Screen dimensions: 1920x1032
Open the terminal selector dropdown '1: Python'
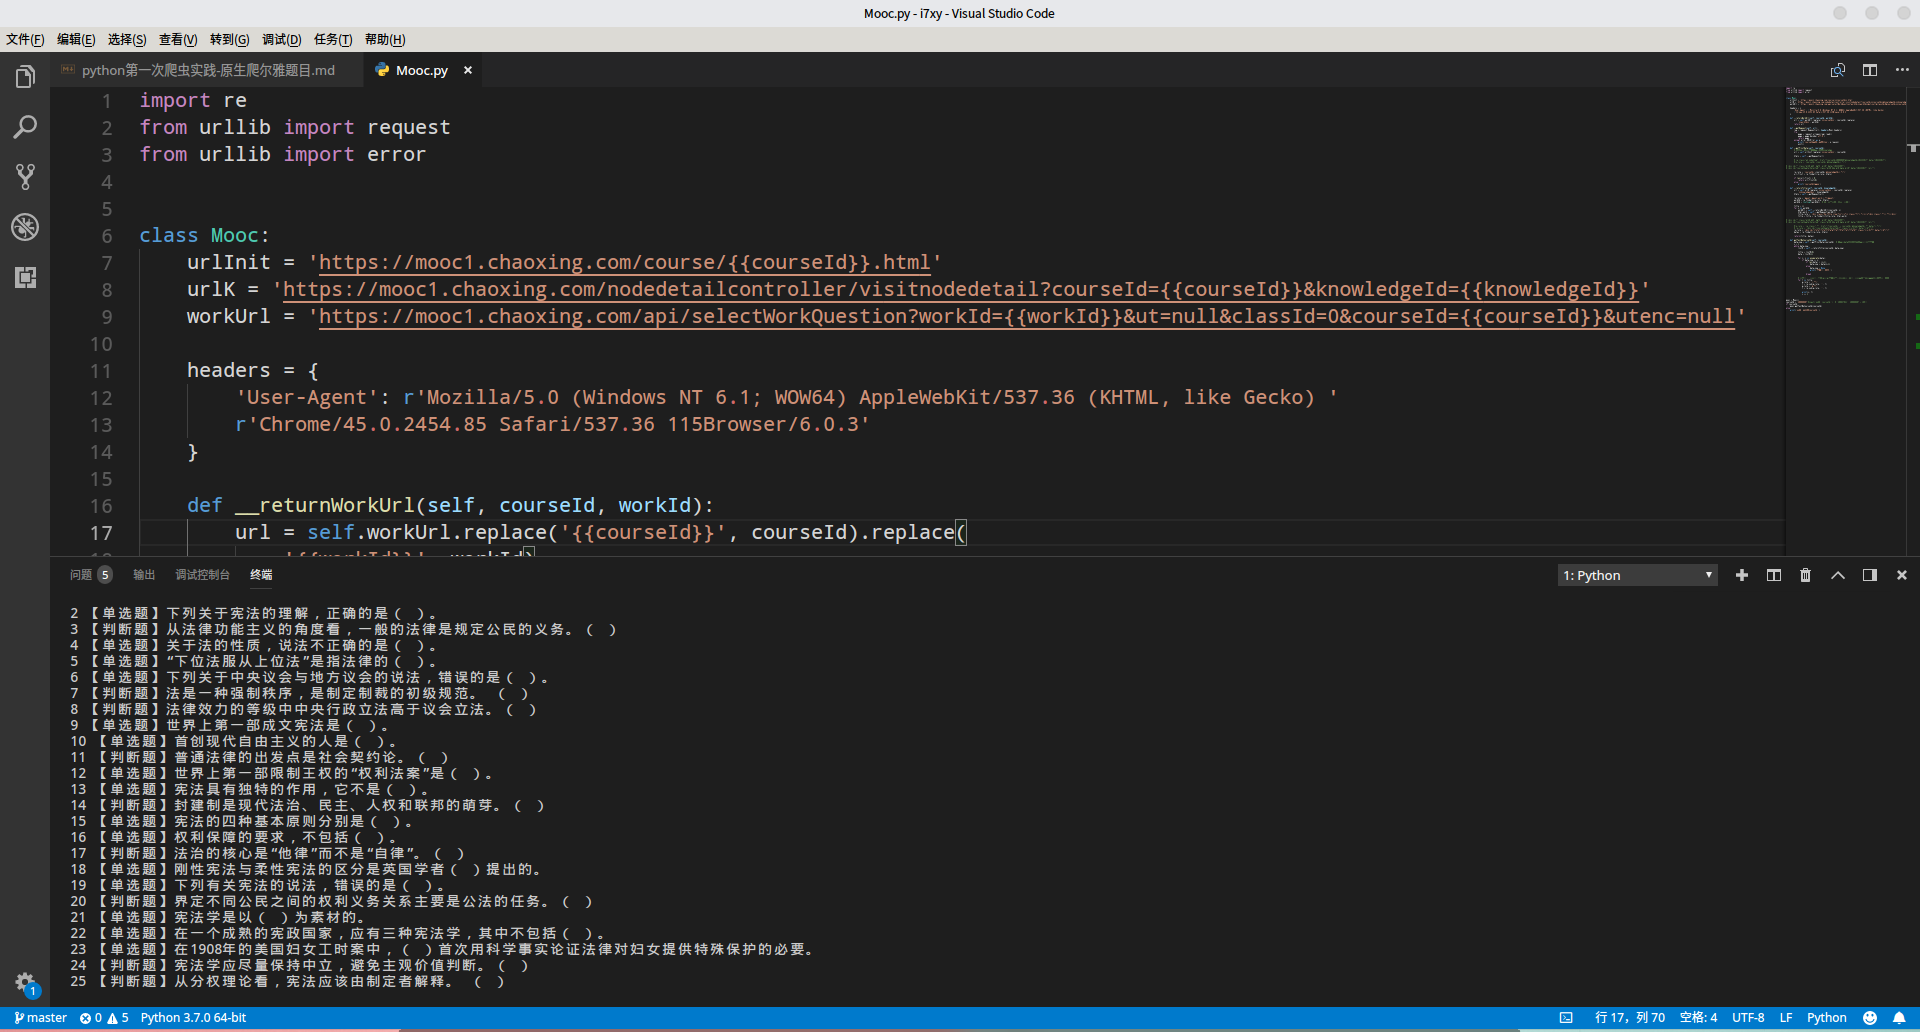click(1637, 575)
